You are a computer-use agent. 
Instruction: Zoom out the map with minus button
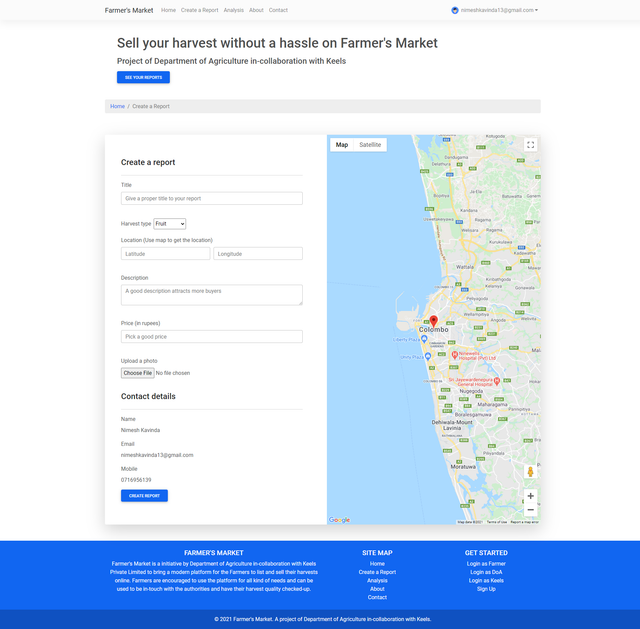tap(530, 510)
